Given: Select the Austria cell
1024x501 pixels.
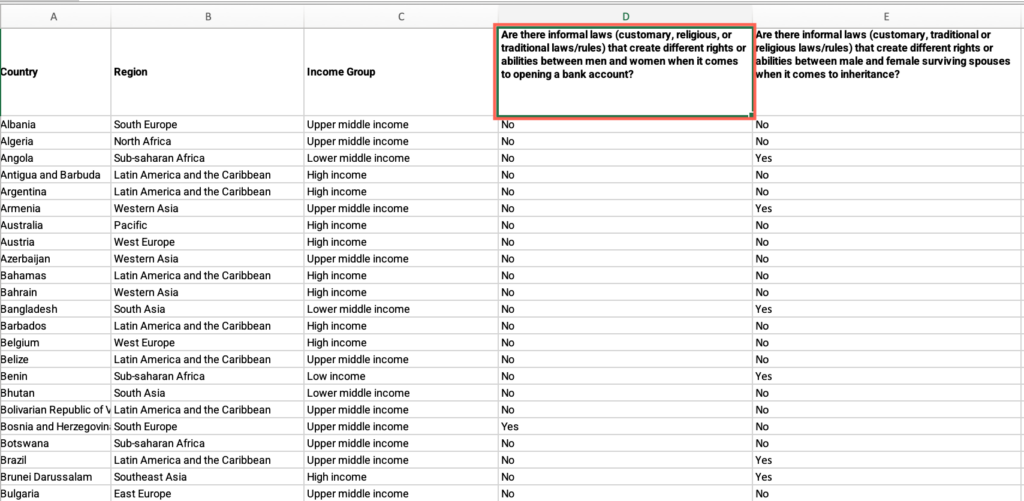Looking at the screenshot, I should 56,242.
